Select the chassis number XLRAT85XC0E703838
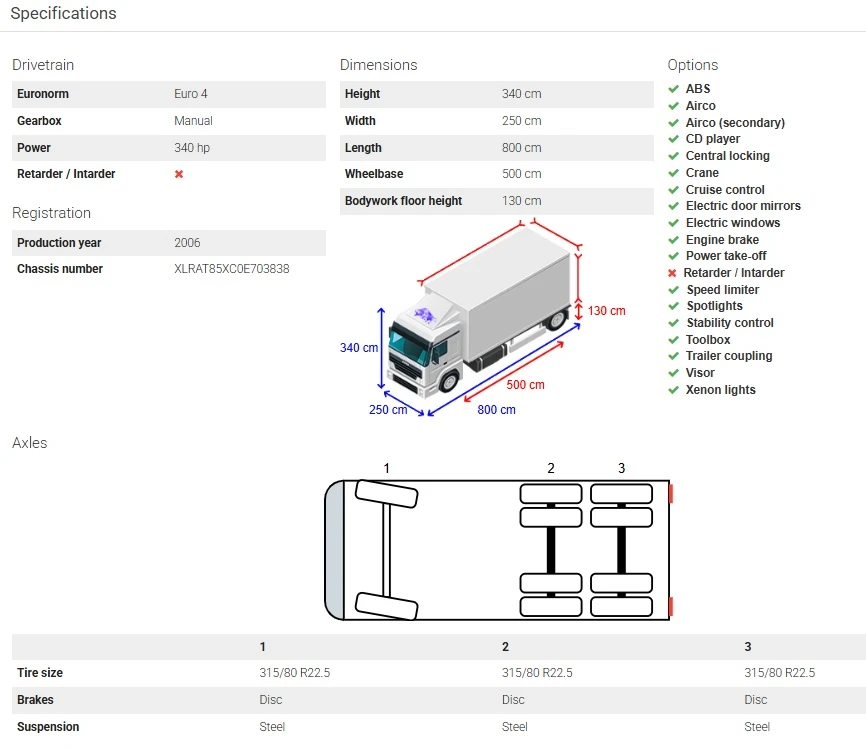This screenshot has height=750, width=866. (x=231, y=269)
